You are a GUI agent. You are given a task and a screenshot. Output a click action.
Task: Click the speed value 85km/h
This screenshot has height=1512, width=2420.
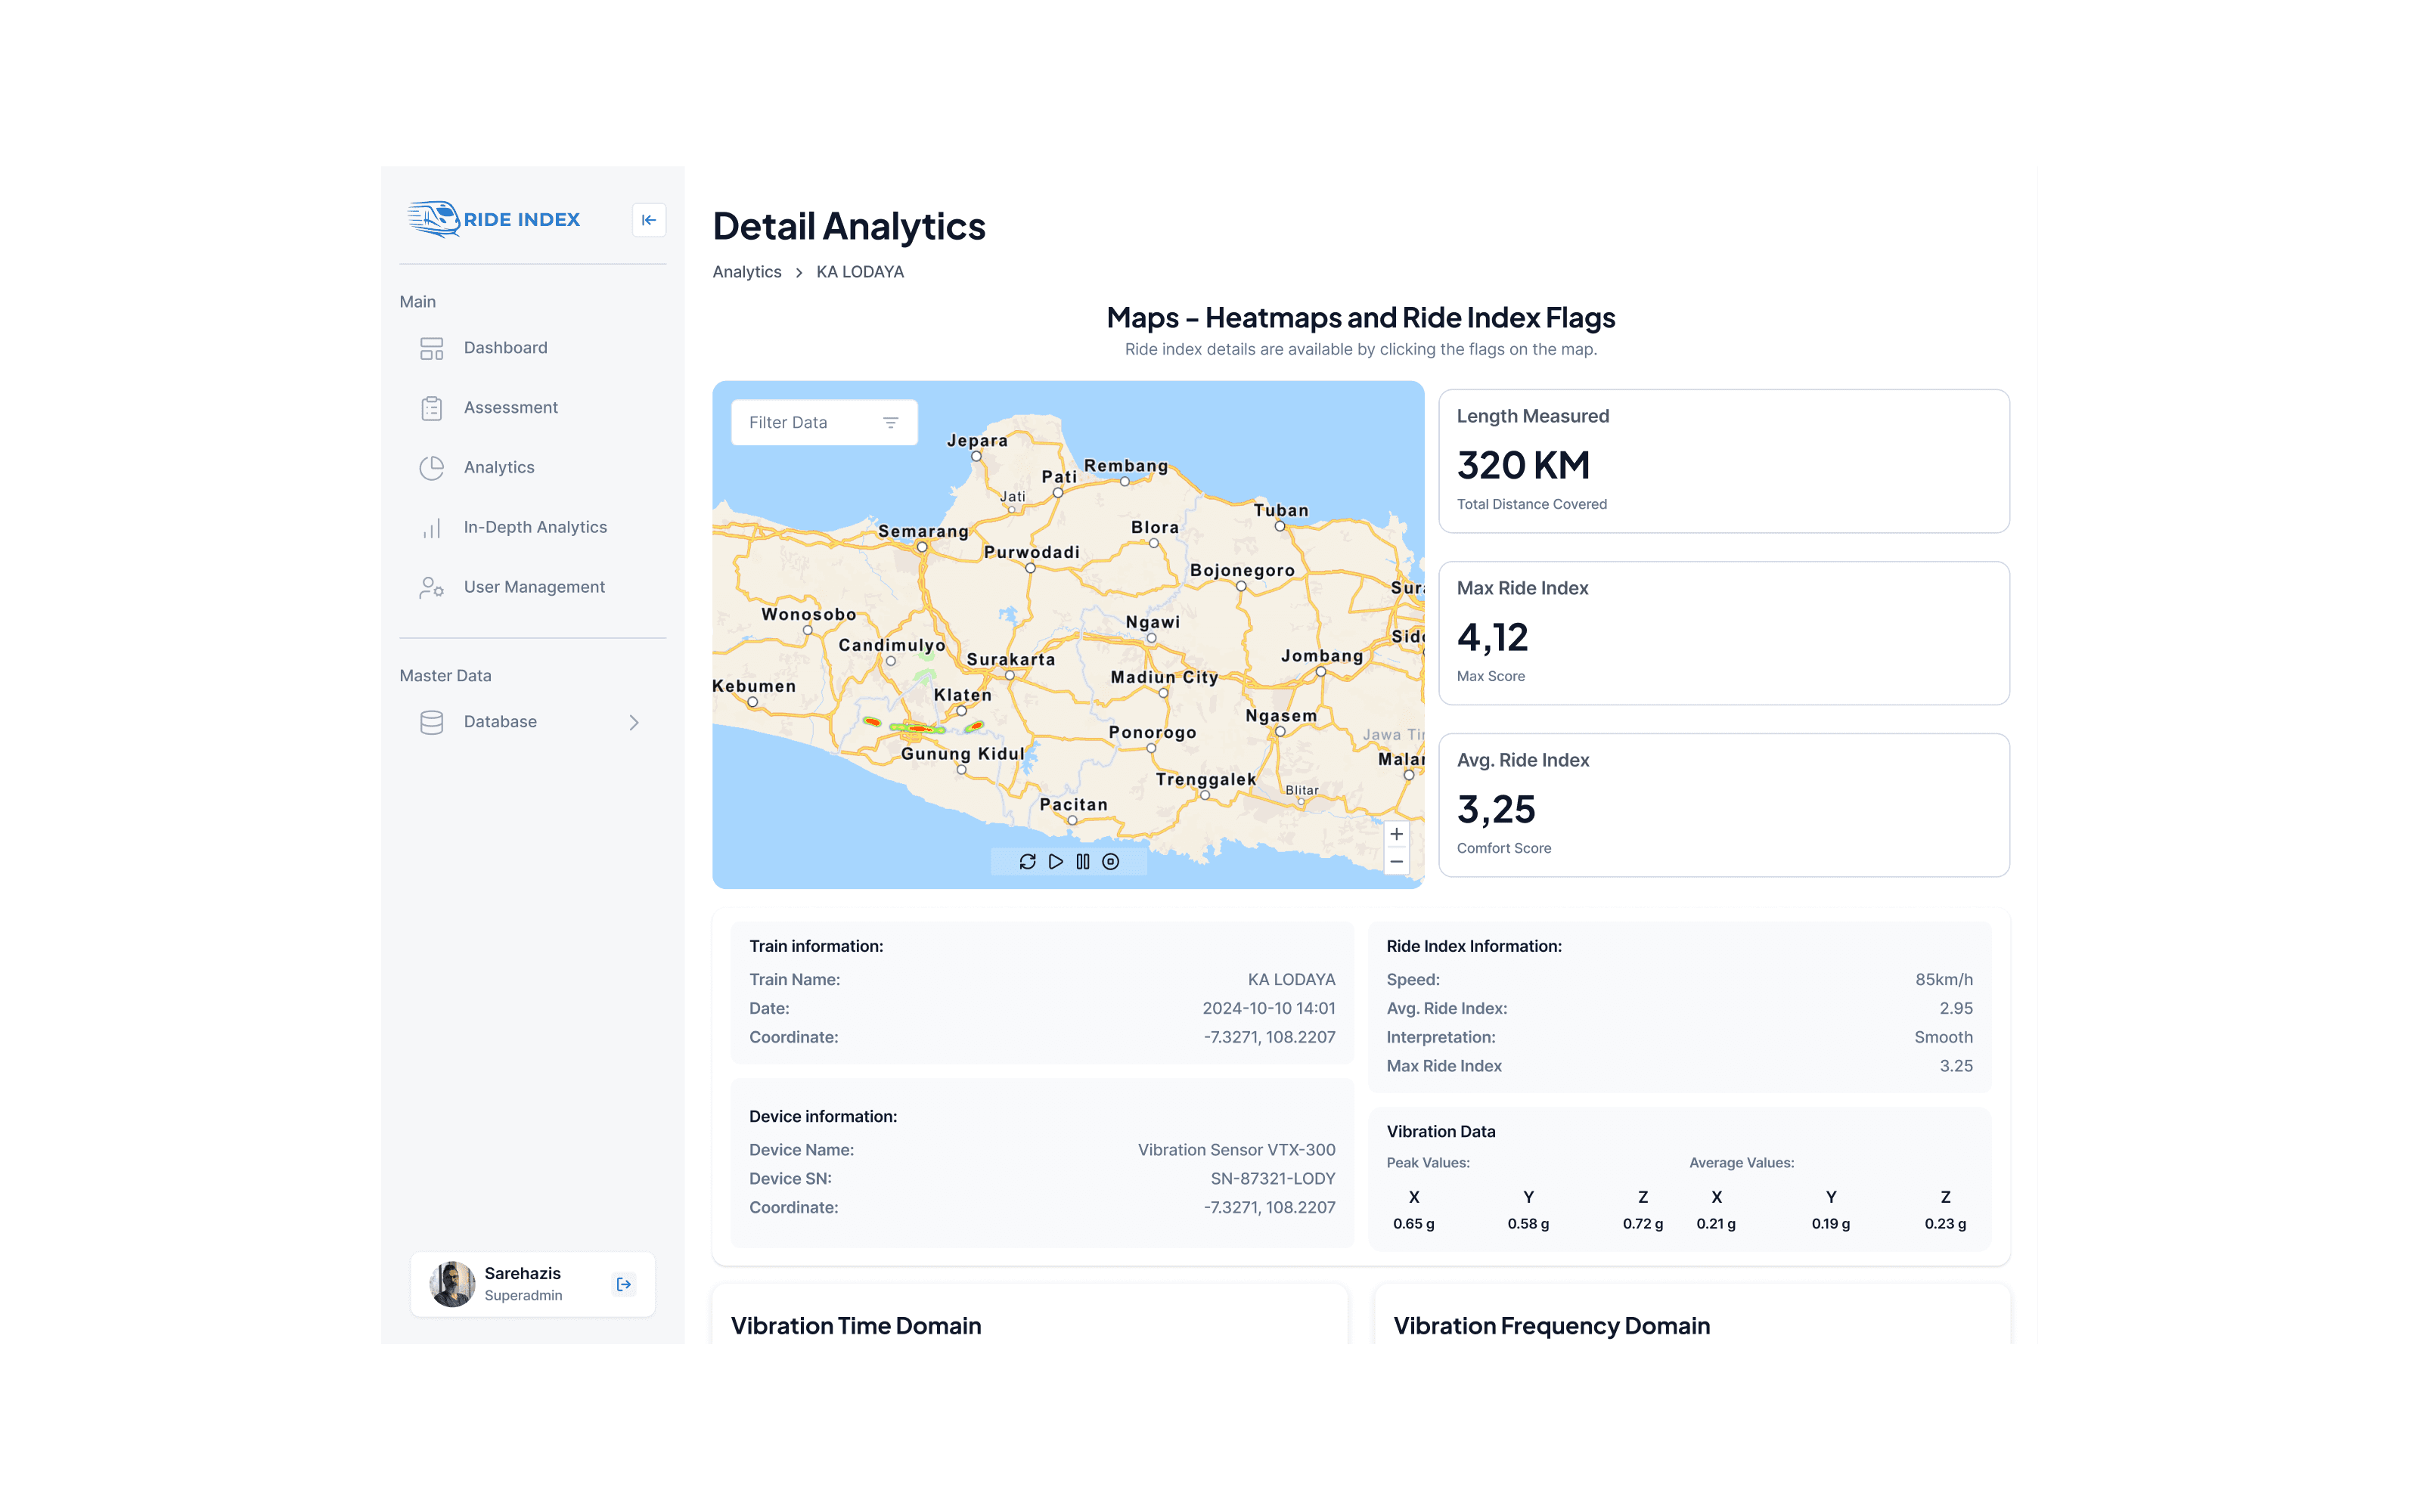pyautogui.click(x=1944, y=980)
